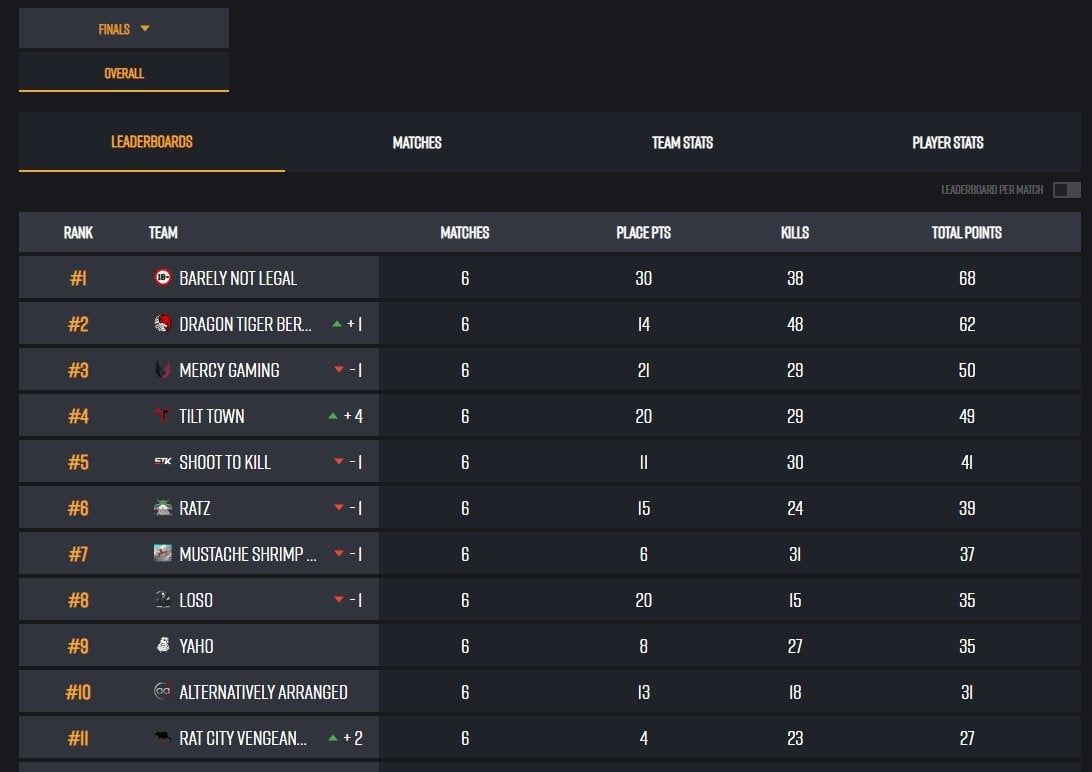Screen dimensions: 1092x772
Task: Open the Finals stage dropdown
Action: [124, 29]
